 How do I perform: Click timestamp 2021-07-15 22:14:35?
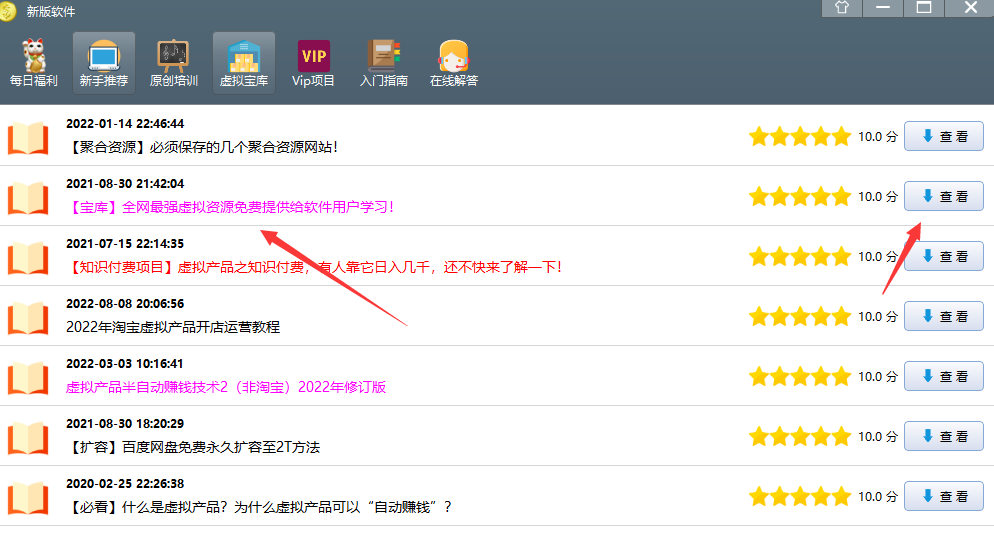(x=125, y=244)
